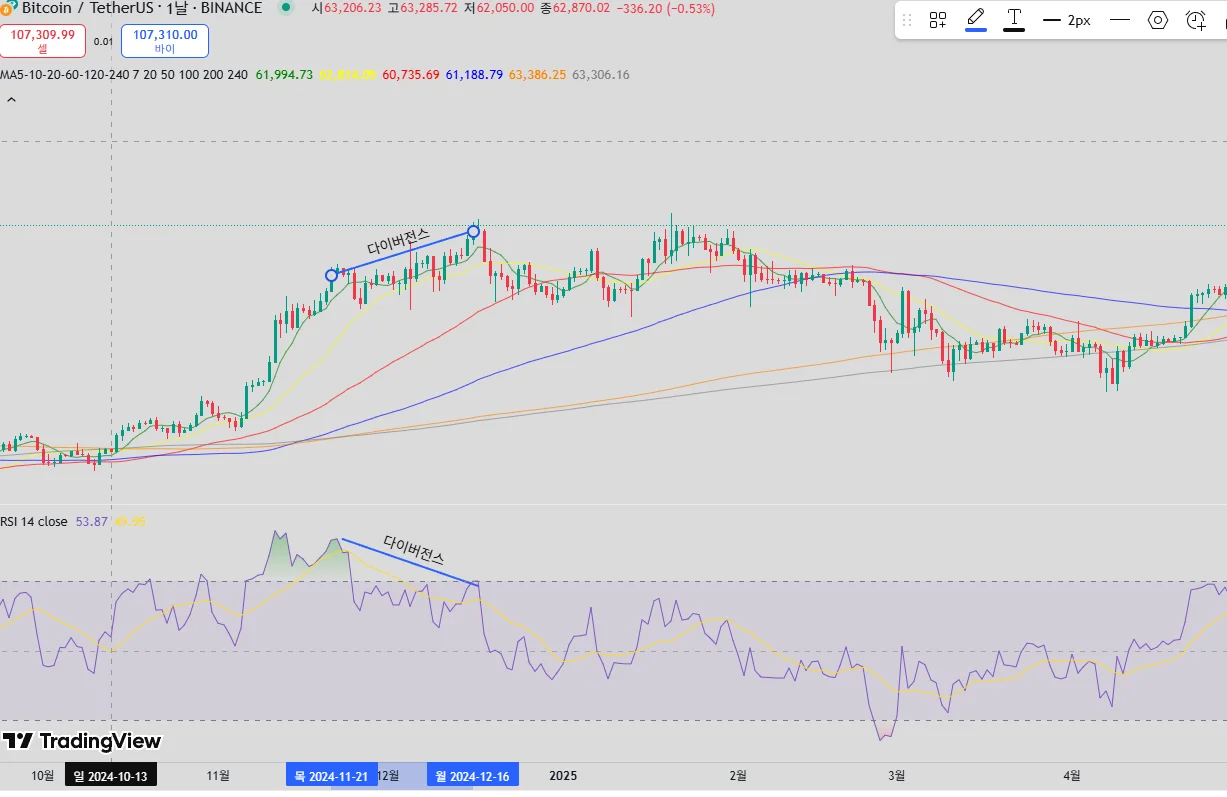Screen dimensions: 1227x797
Task: Click the 2024-11-21 date label
Action: (331, 776)
